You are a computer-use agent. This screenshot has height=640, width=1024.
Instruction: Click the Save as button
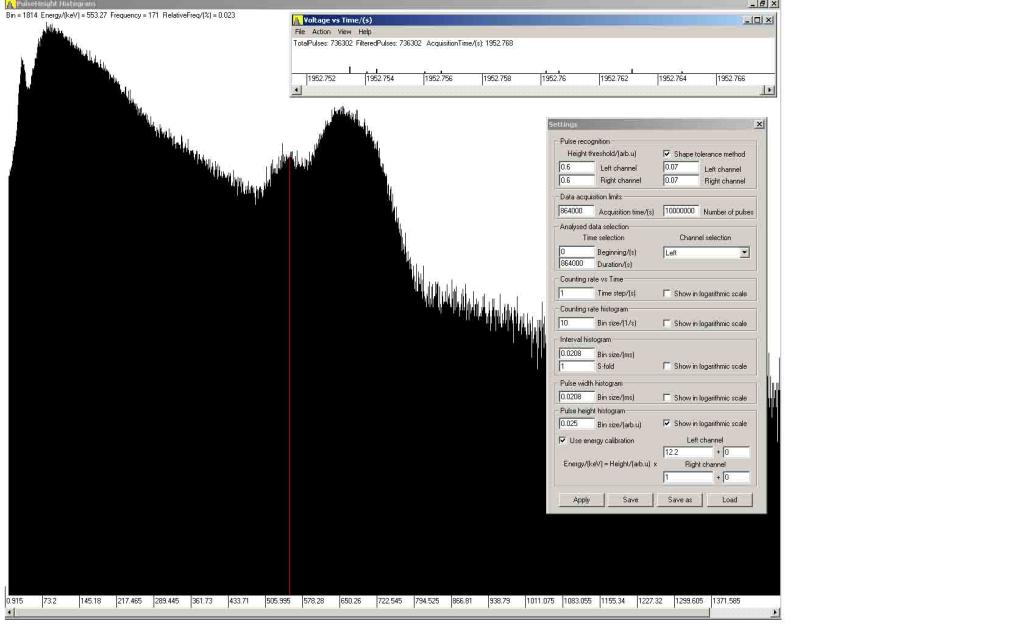tap(680, 500)
